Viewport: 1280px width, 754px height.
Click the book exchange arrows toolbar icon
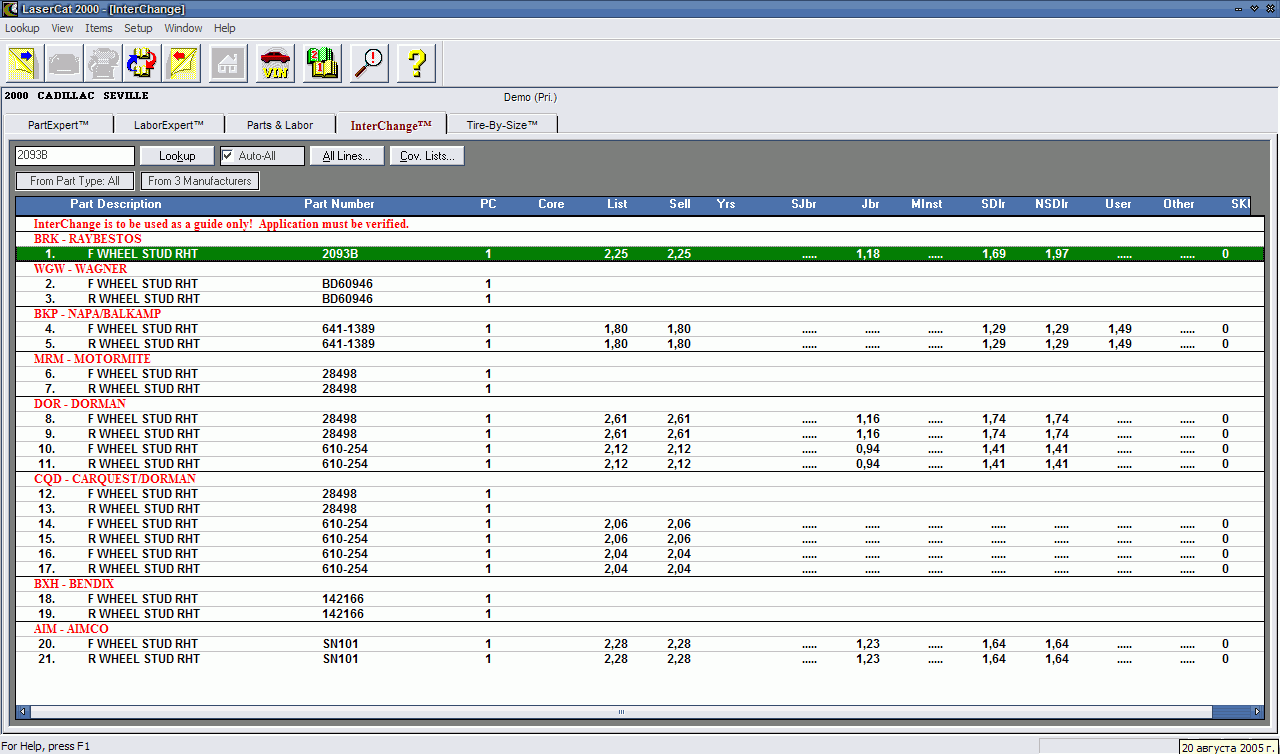tap(142, 63)
